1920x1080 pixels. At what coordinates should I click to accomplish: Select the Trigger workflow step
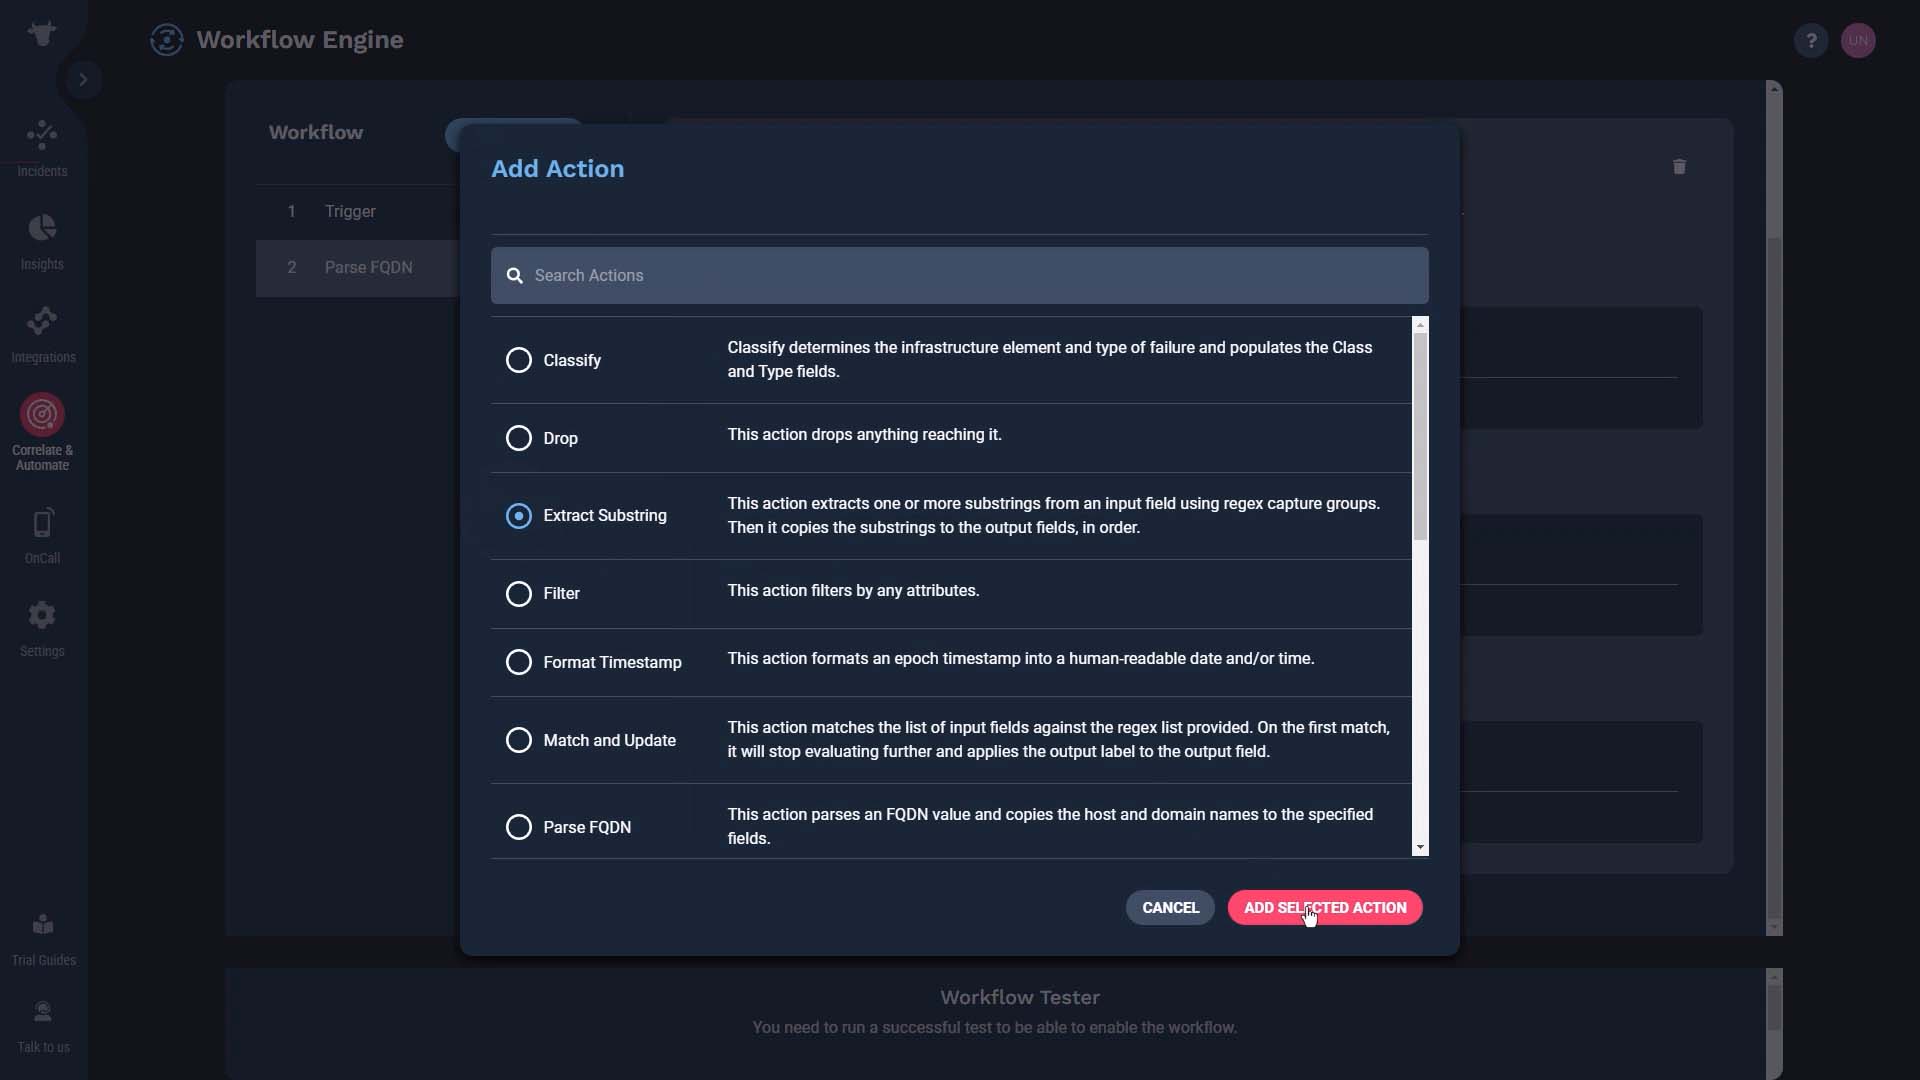click(x=349, y=211)
